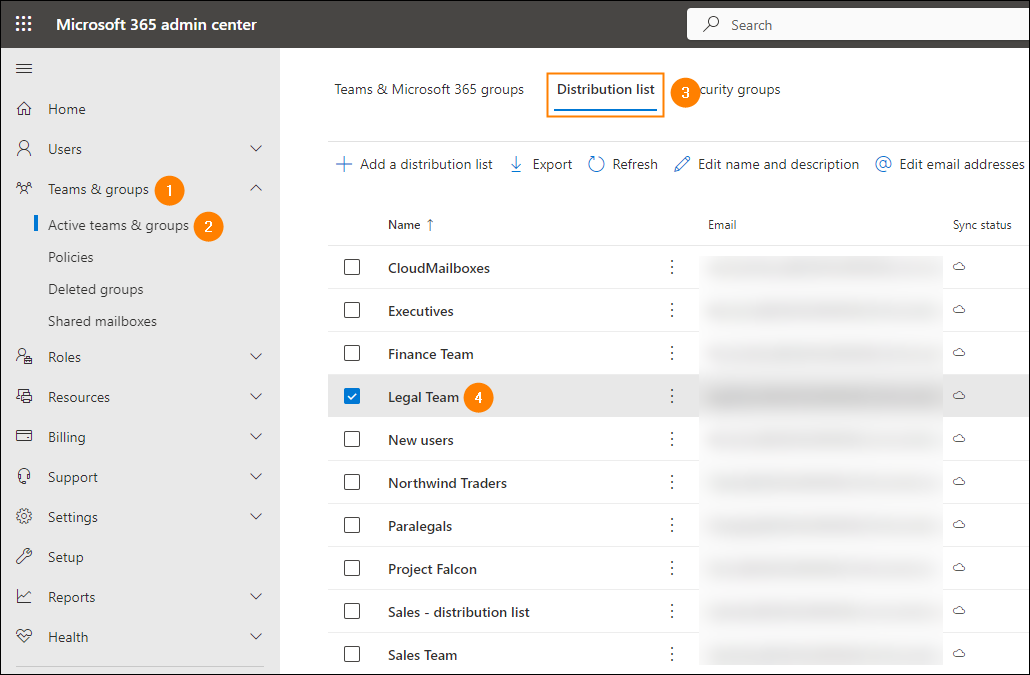Click the search magnifier icon
This screenshot has height=675, width=1030.
point(711,24)
